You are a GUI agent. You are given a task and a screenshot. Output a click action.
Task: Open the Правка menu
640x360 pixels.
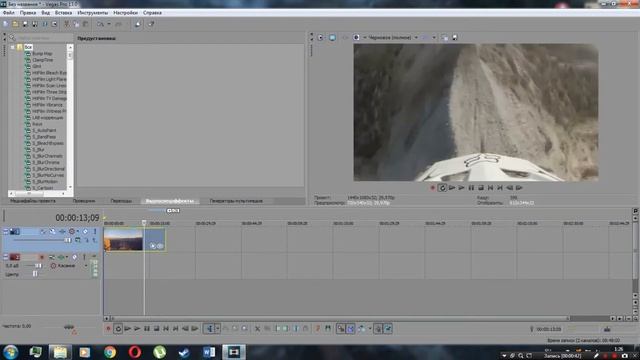point(28,13)
